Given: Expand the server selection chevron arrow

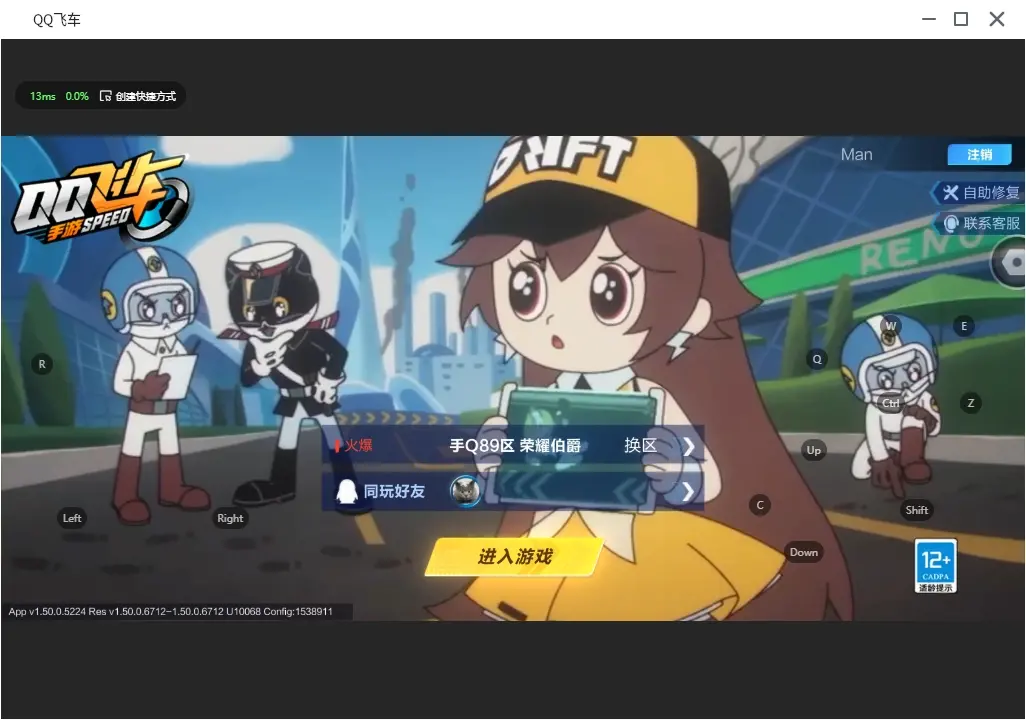Looking at the screenshot, I should point(688,446).
